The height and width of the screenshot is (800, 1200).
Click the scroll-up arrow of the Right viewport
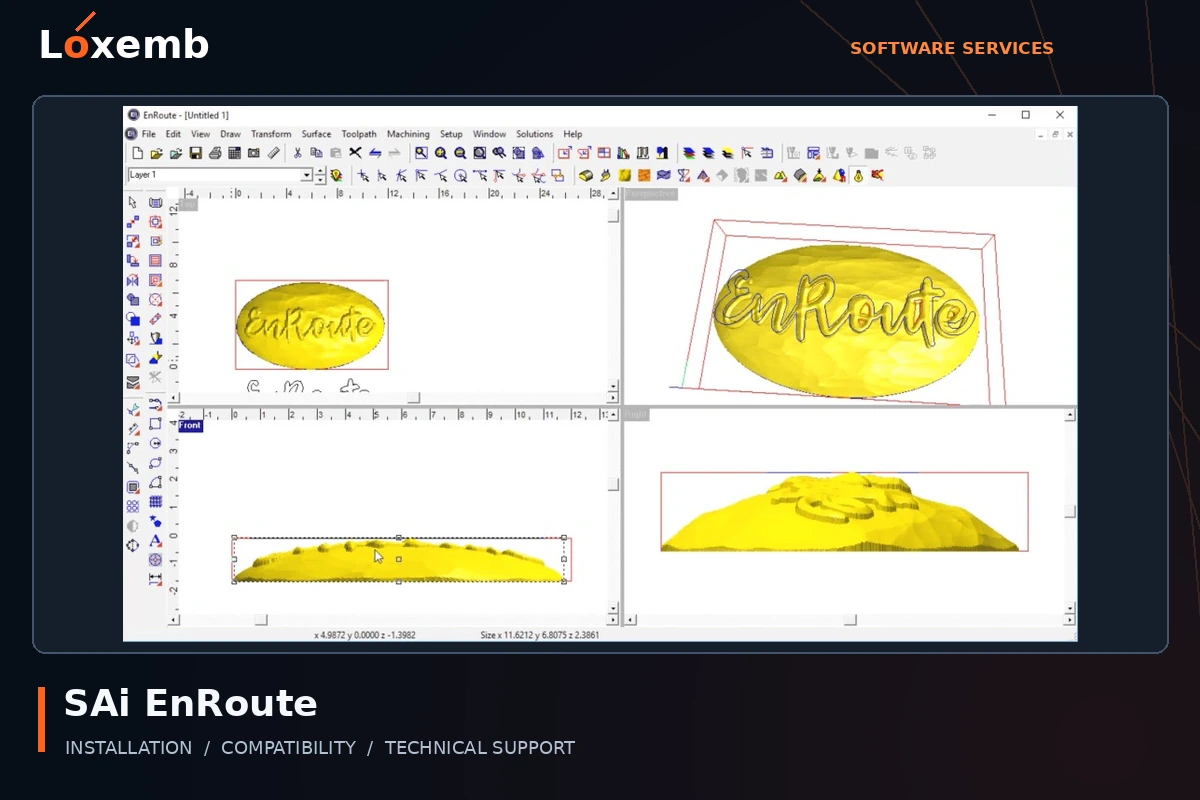(x=1070, y=415)
